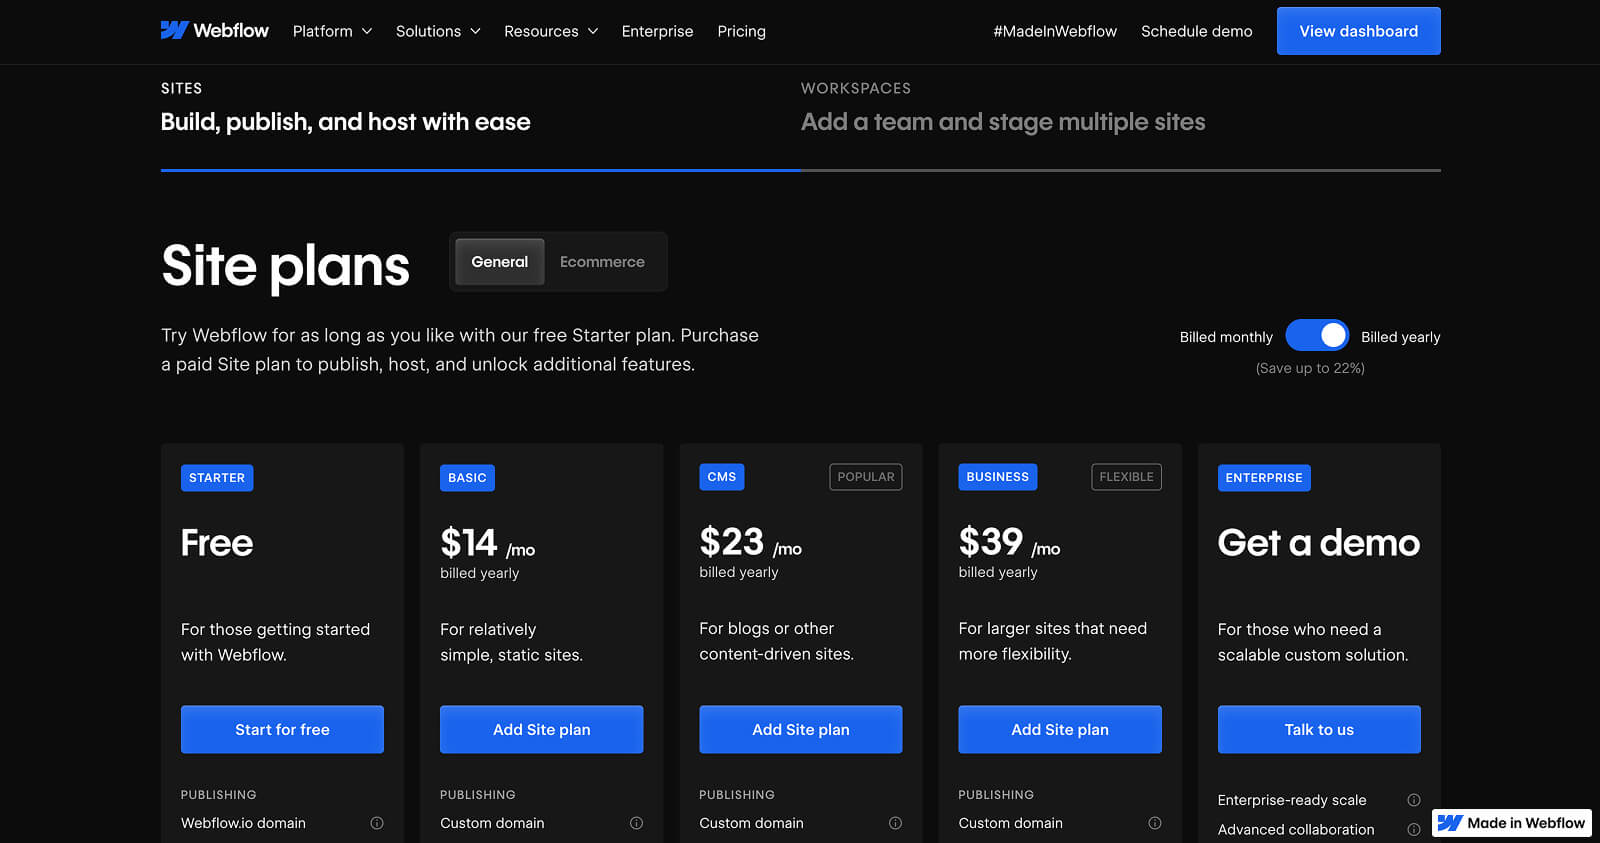
Task: Open info icon for Basic plan Custom domain
Action: tap(636, 823)
